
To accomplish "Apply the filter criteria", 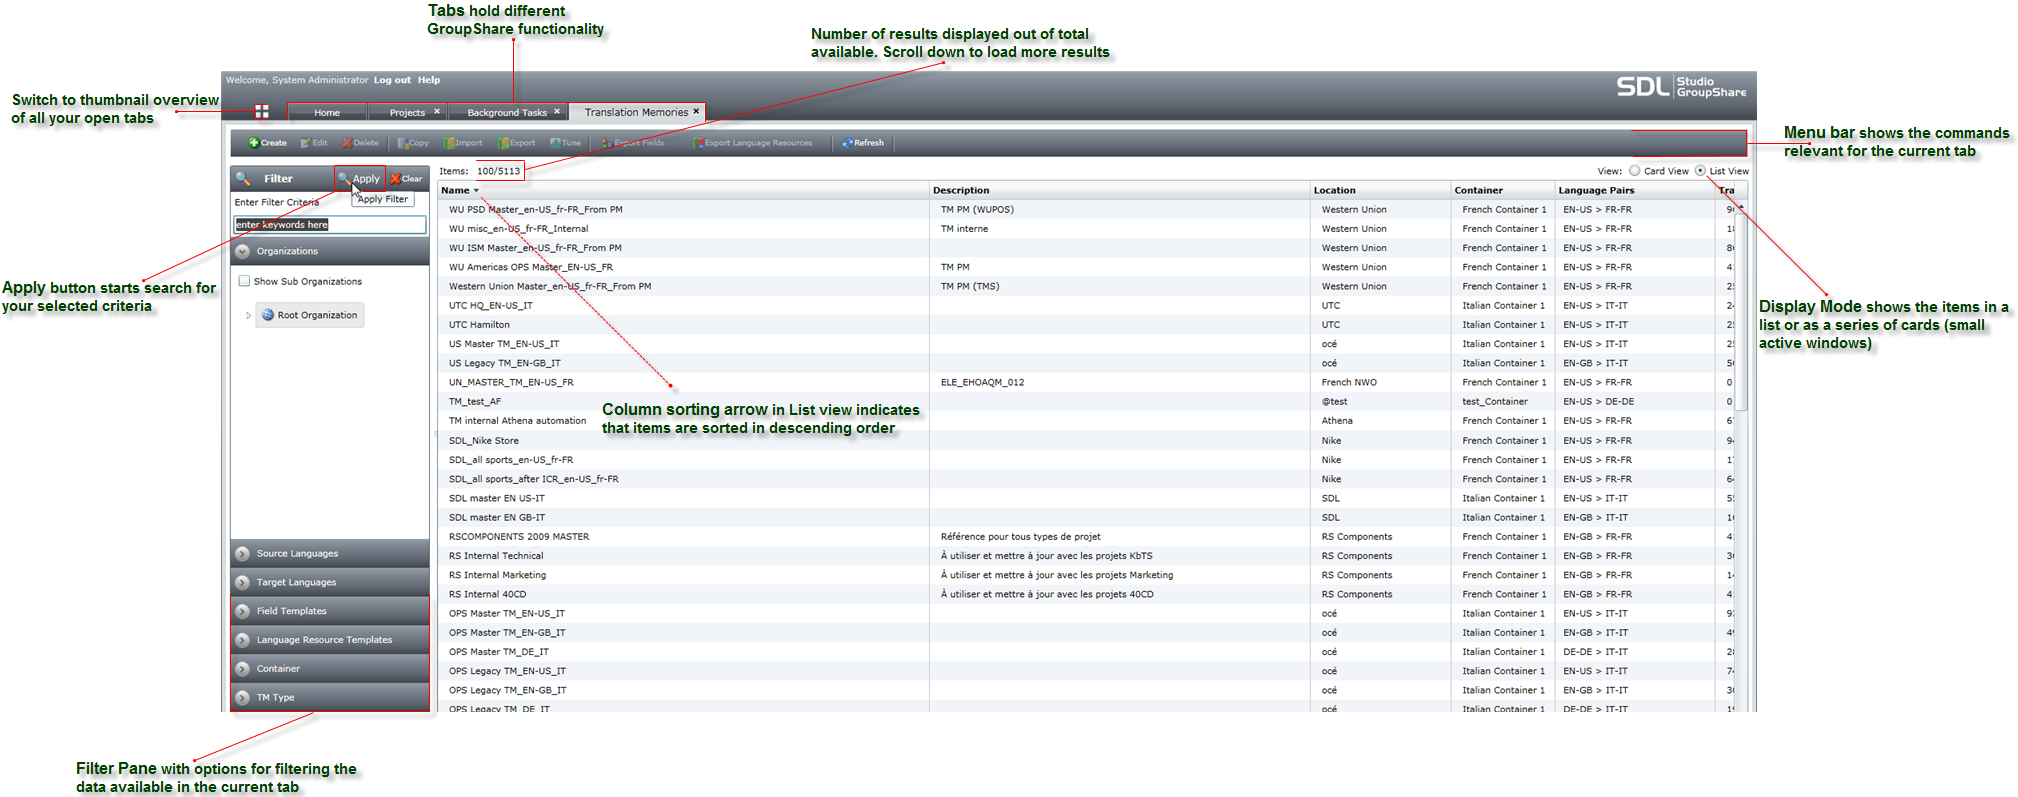I will [x=360, y=178].
